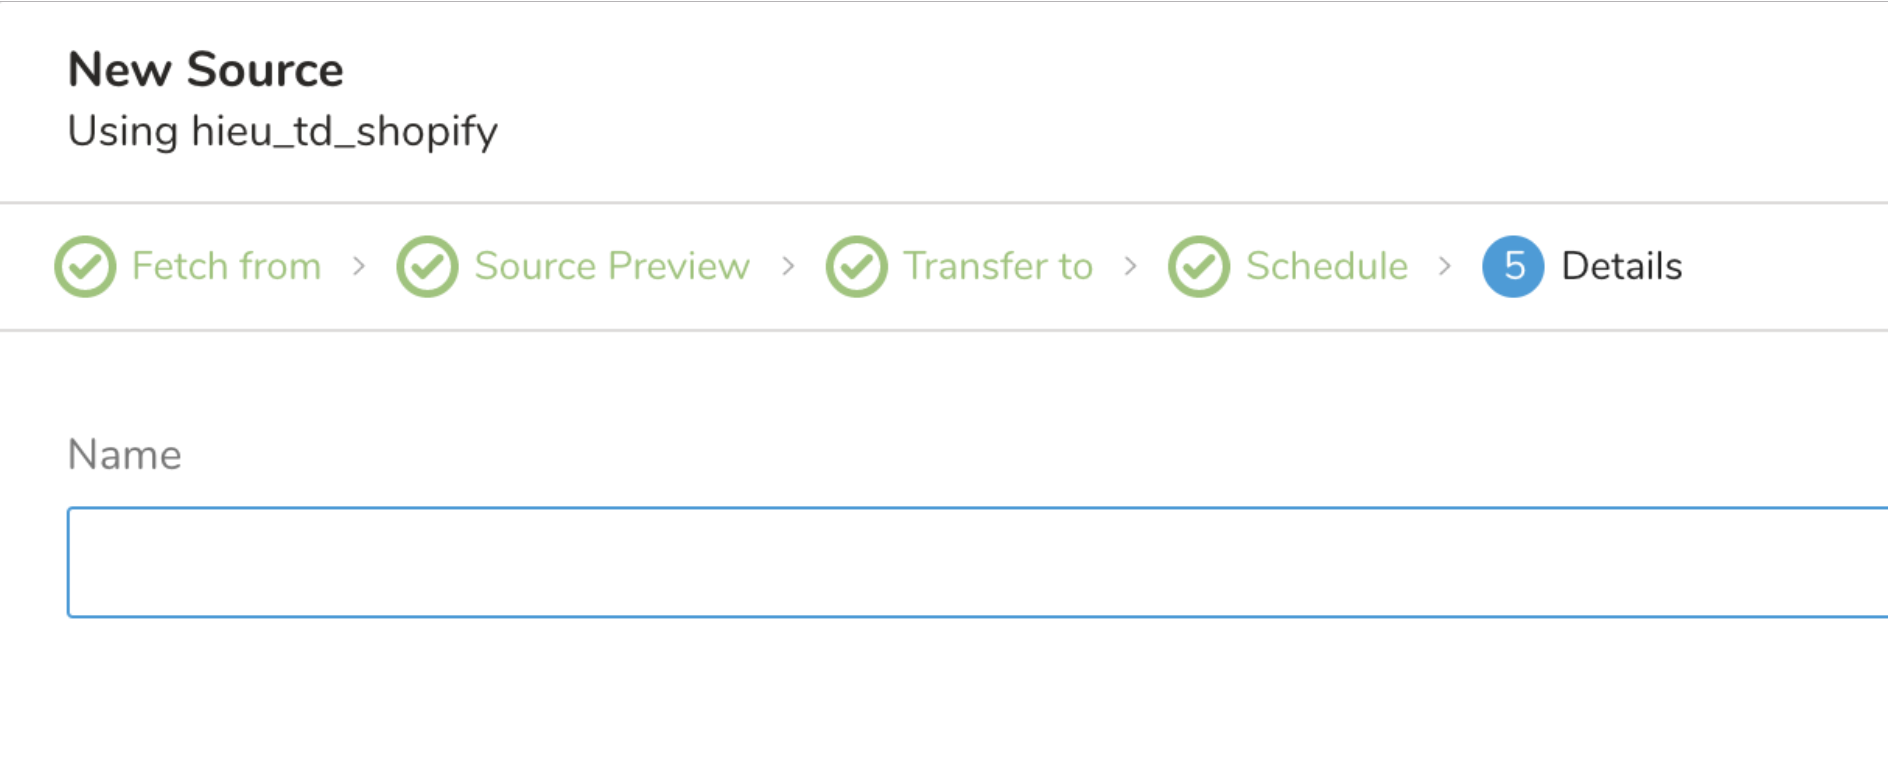This screenshot has height=768, width=1888.
Task: Click the Name field label
Action: pyautogui.click(x=124, y=455)
